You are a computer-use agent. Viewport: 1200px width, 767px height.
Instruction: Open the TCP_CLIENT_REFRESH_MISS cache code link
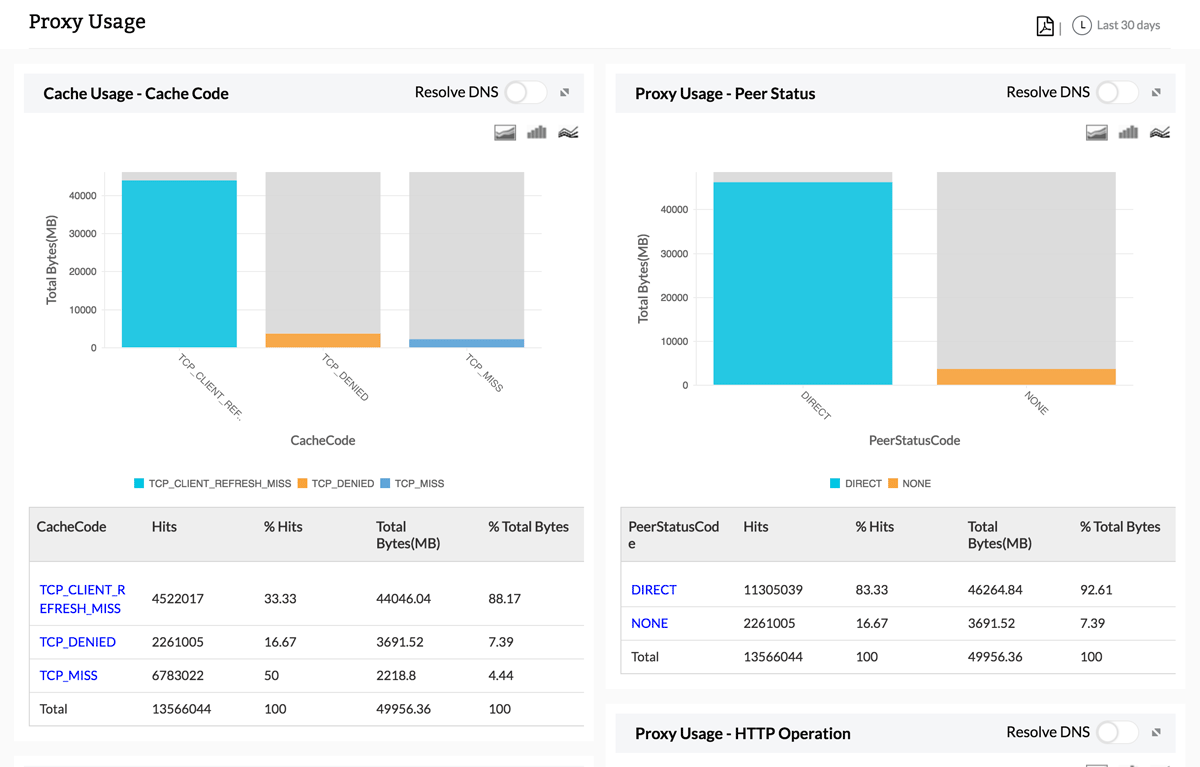coord(82,599)
